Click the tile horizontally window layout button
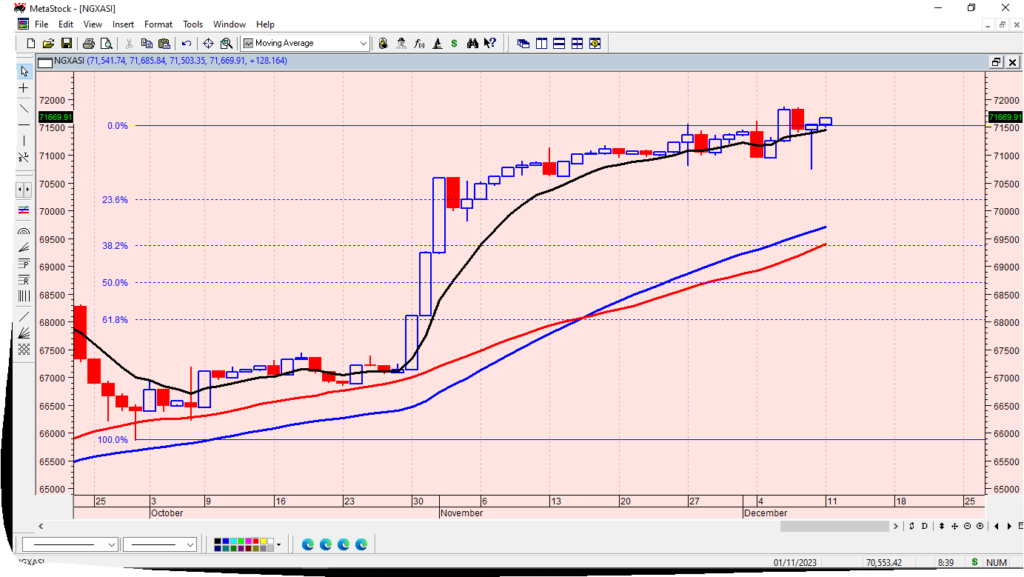 pyautogui.click(x=559, y=43)
